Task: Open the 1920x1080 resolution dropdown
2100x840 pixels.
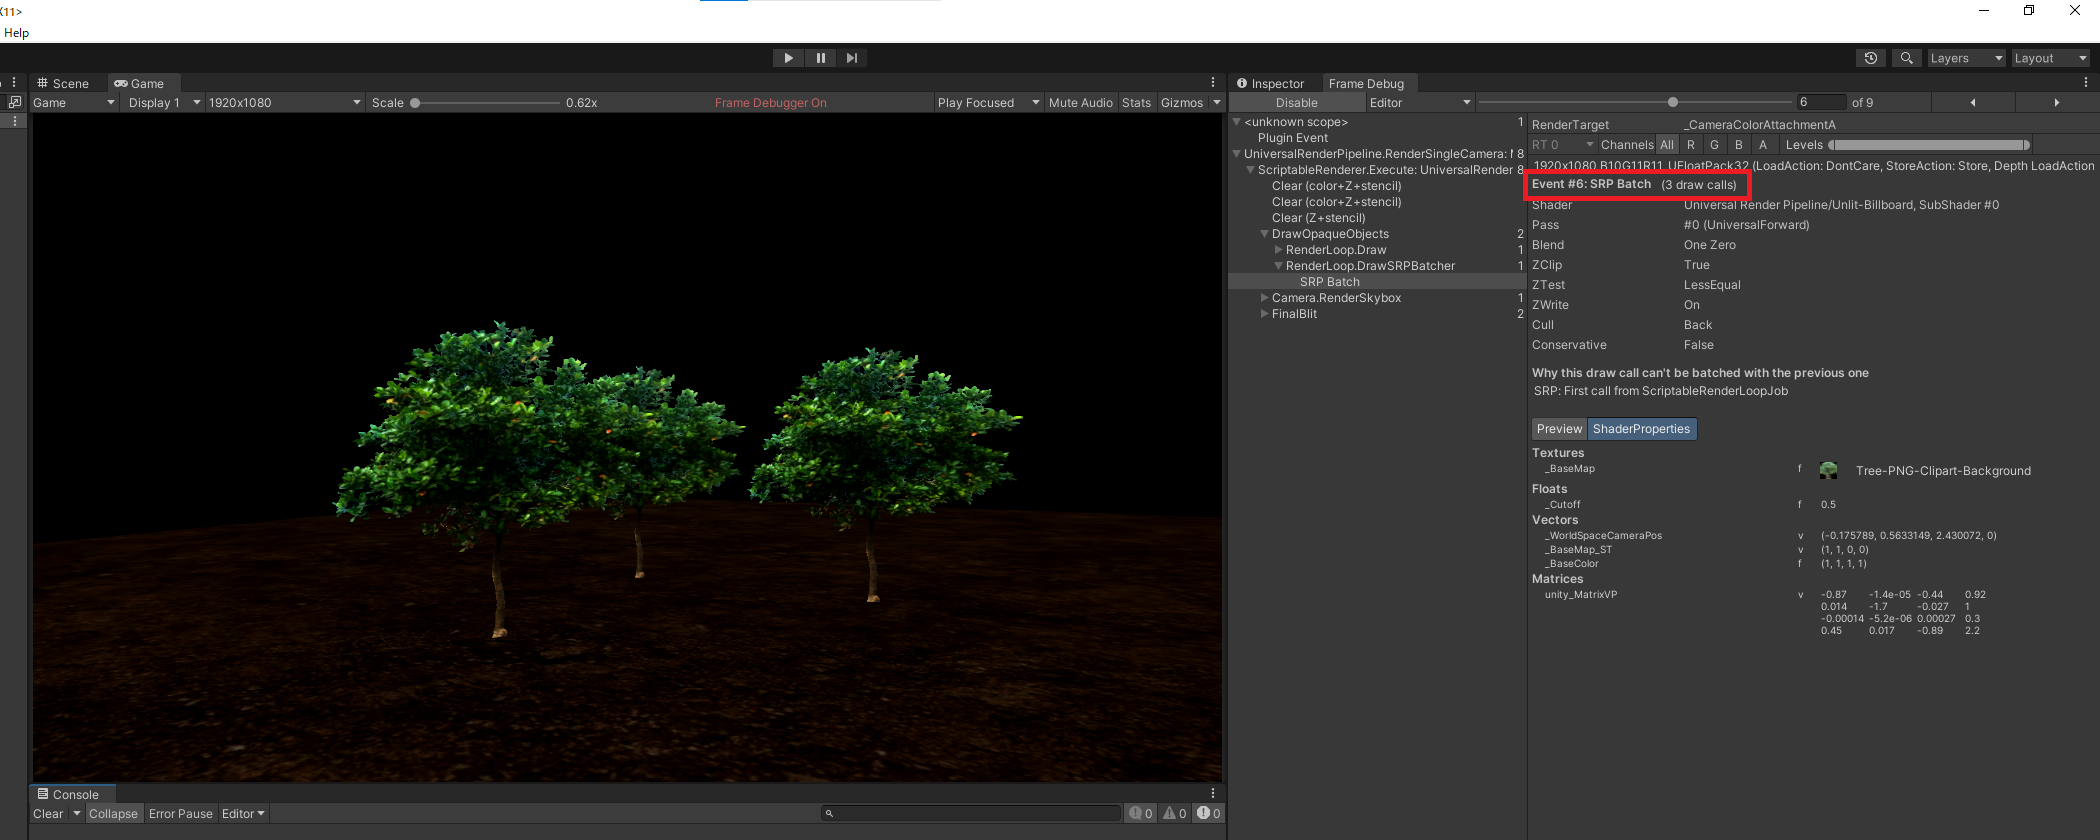Action: [284, 103]
